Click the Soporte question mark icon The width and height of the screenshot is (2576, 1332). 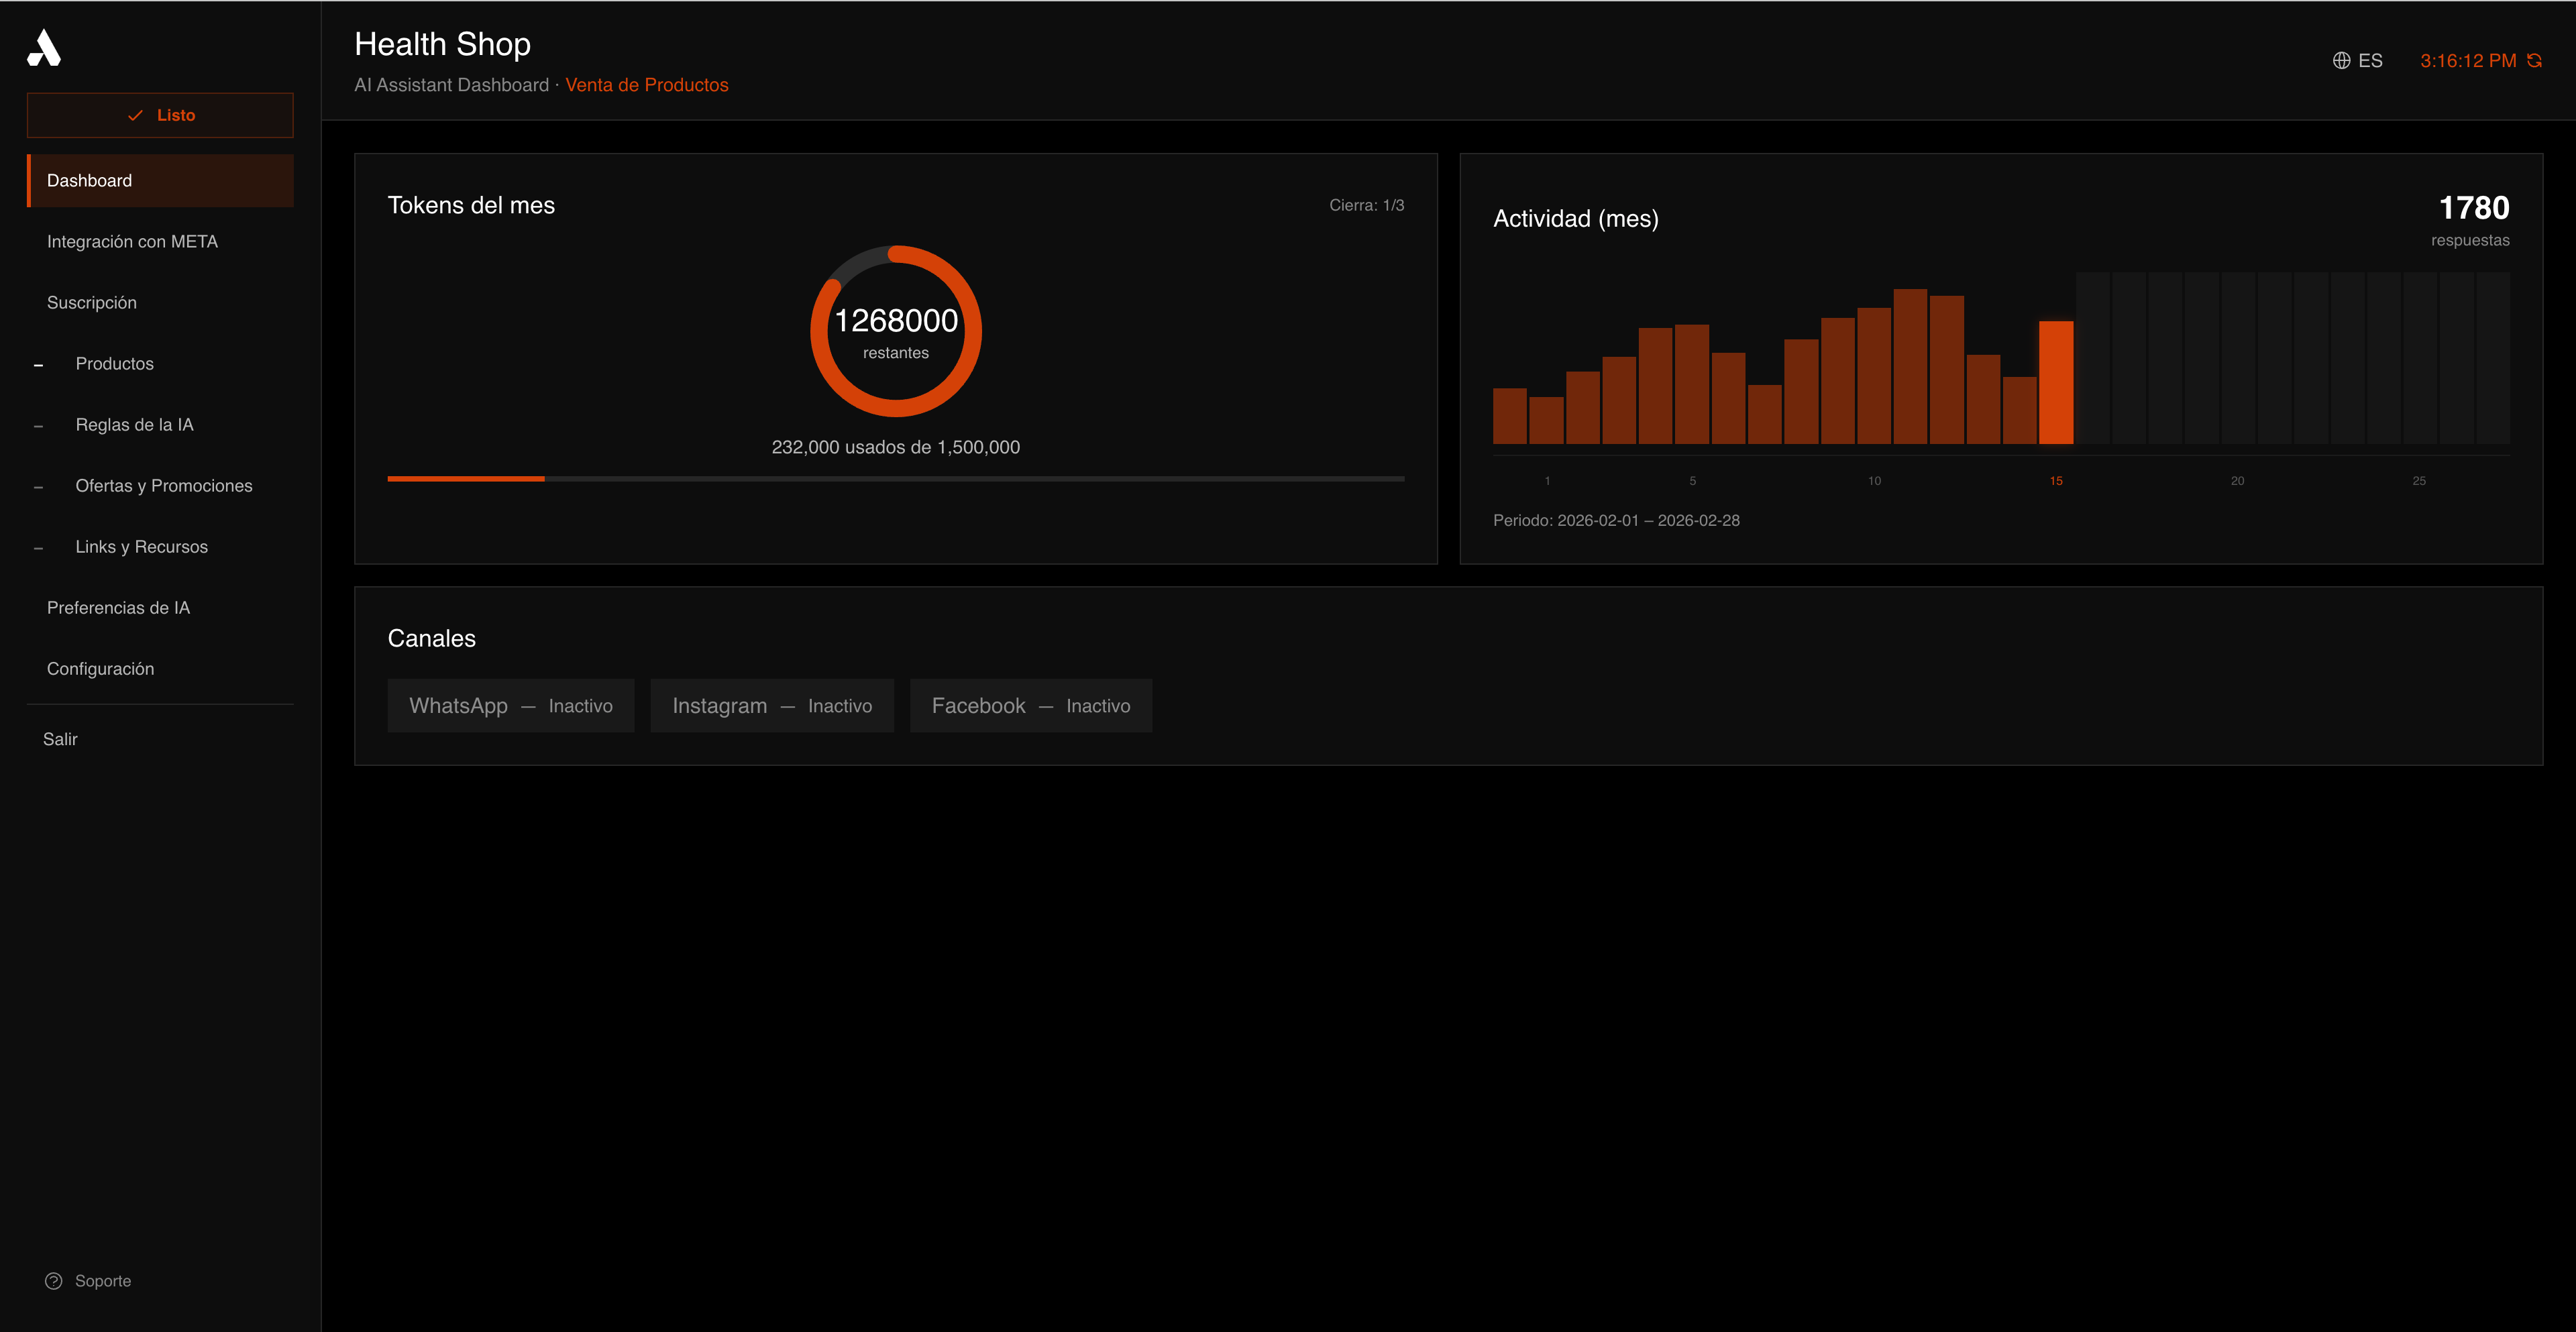coord(52,1280)
